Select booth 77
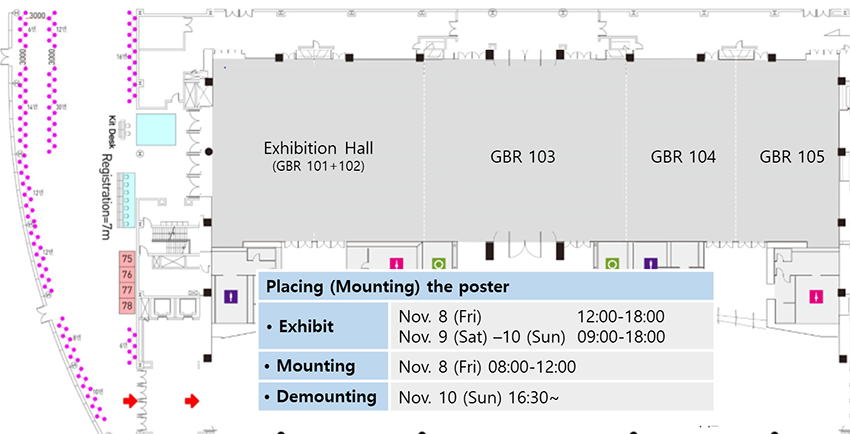 tap(127, 289)
